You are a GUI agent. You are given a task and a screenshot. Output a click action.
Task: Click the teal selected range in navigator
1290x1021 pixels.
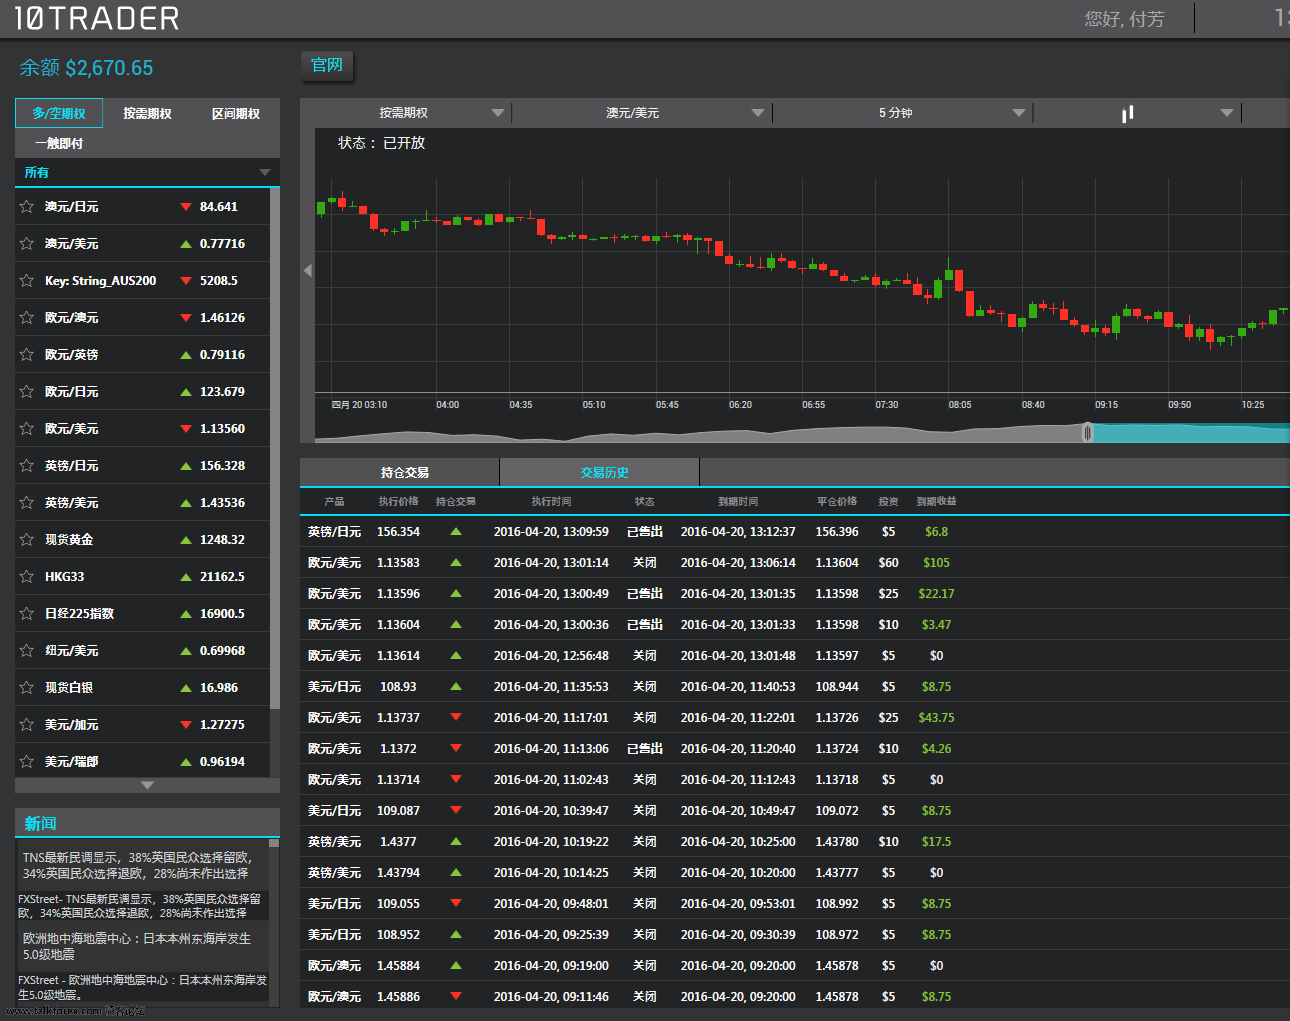pyautogui.click(x=1190, y=433)
